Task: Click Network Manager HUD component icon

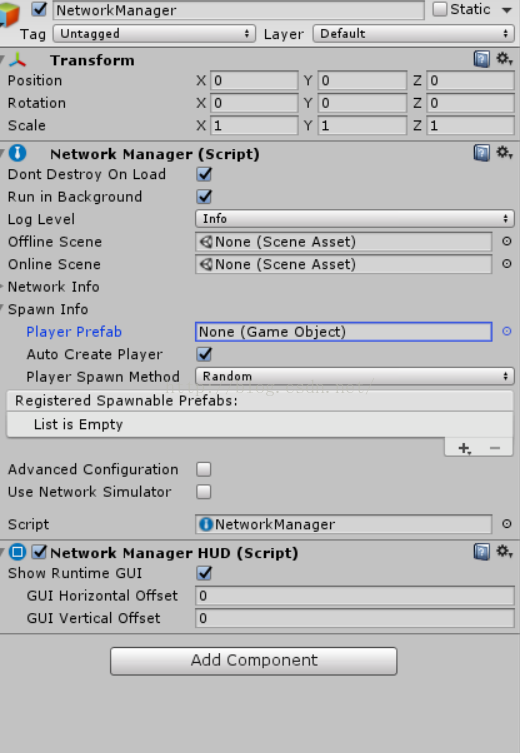Action: tap(18, 552)
